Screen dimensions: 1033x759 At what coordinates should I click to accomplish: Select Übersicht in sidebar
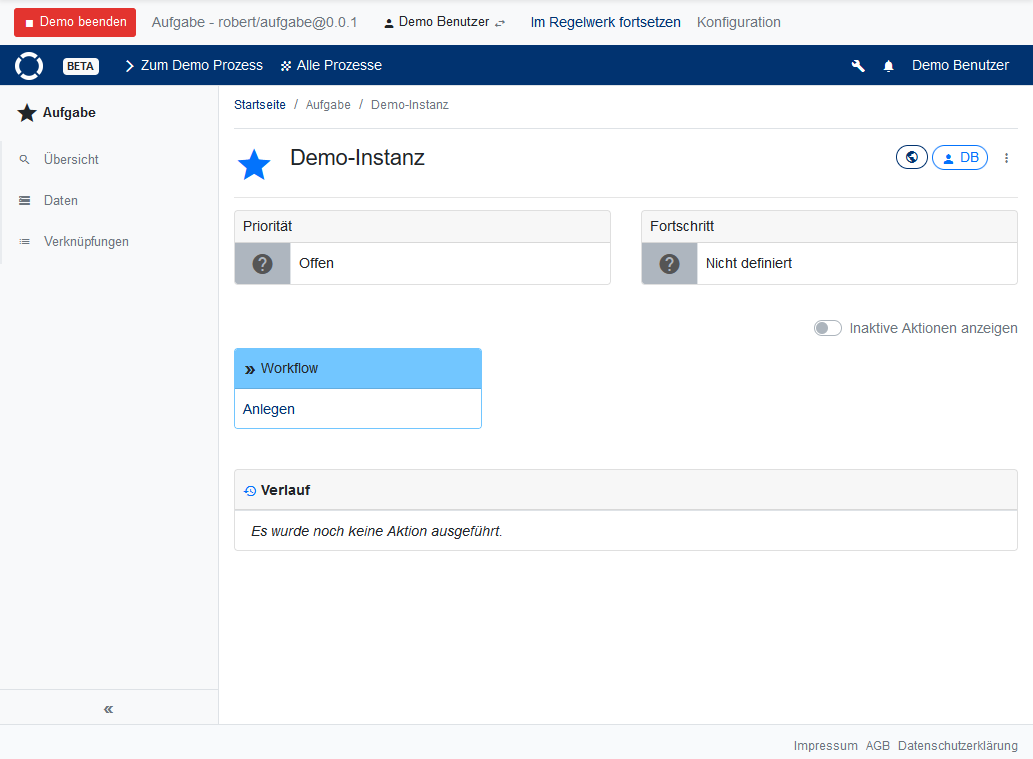pyautogui.click(x=71, y=159)
